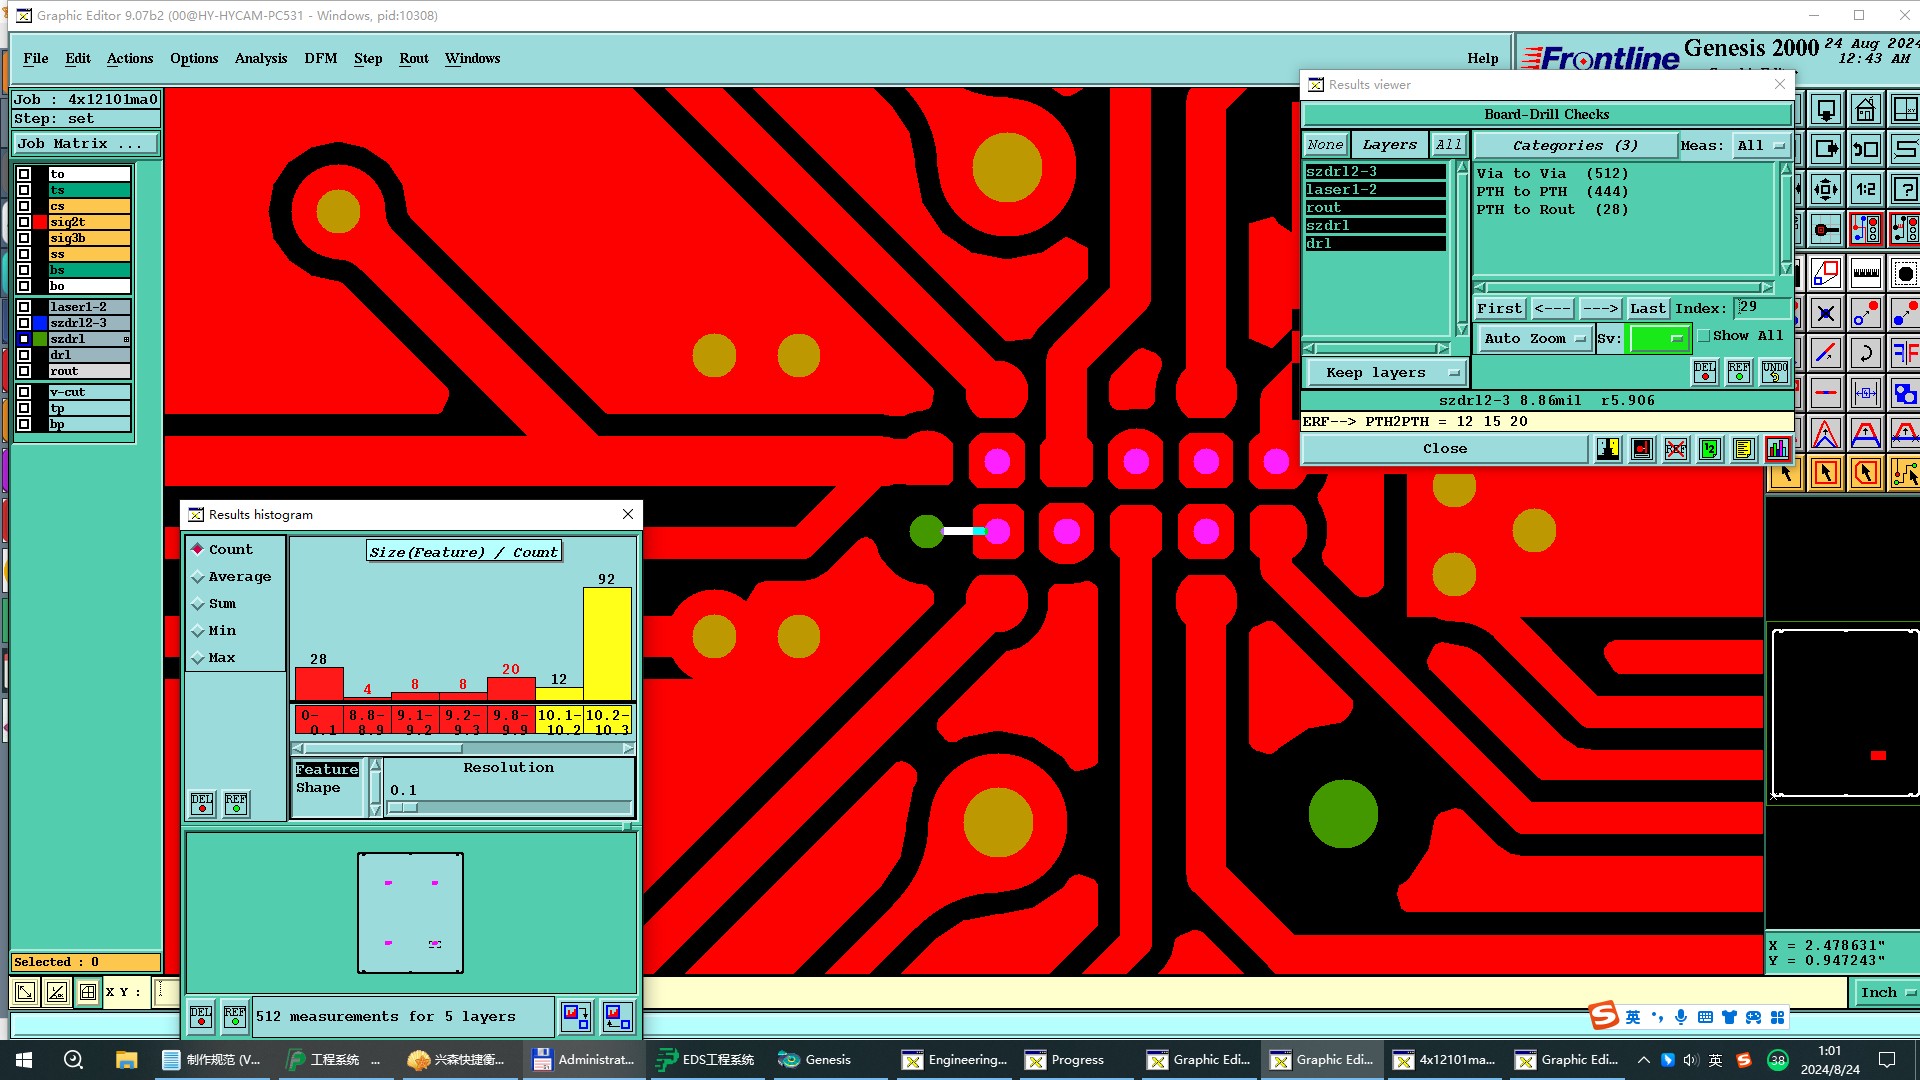Enable the Show All checkbox

pyautogui.click(x=1704, y=336)
